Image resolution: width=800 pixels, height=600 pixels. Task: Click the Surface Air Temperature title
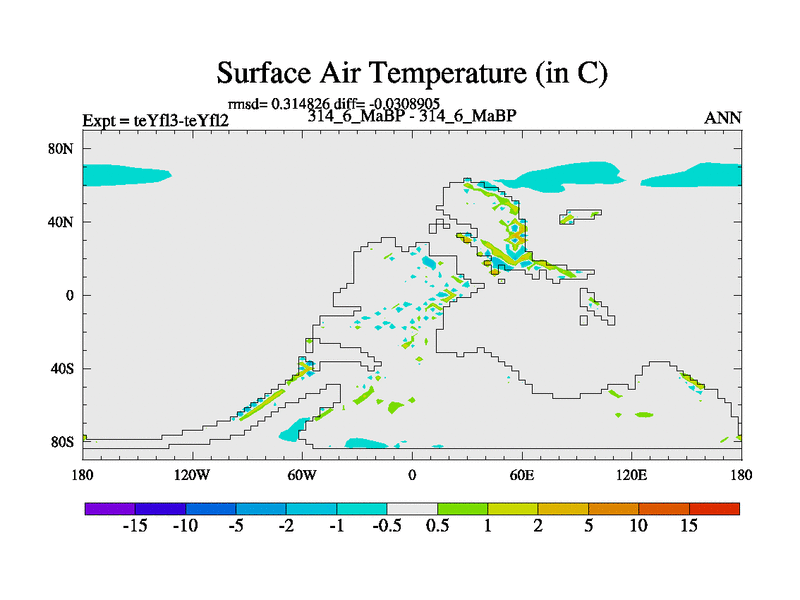pyautogui.click(x=412, y=74)
